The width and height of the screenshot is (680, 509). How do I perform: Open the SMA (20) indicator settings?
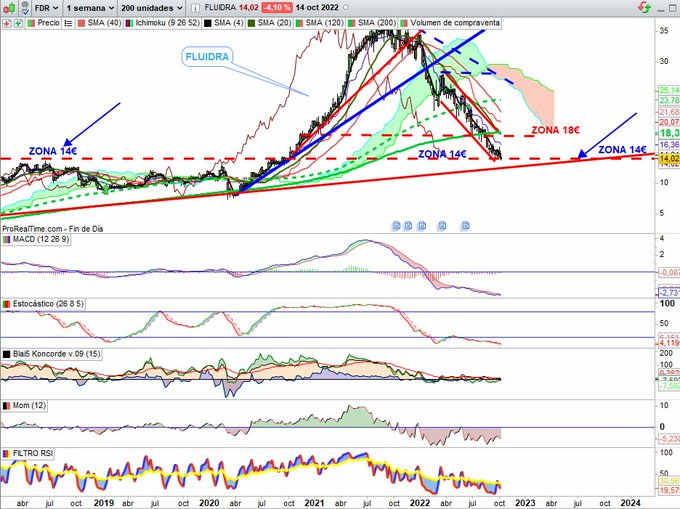pyautogui.click(x=274, y=23)
